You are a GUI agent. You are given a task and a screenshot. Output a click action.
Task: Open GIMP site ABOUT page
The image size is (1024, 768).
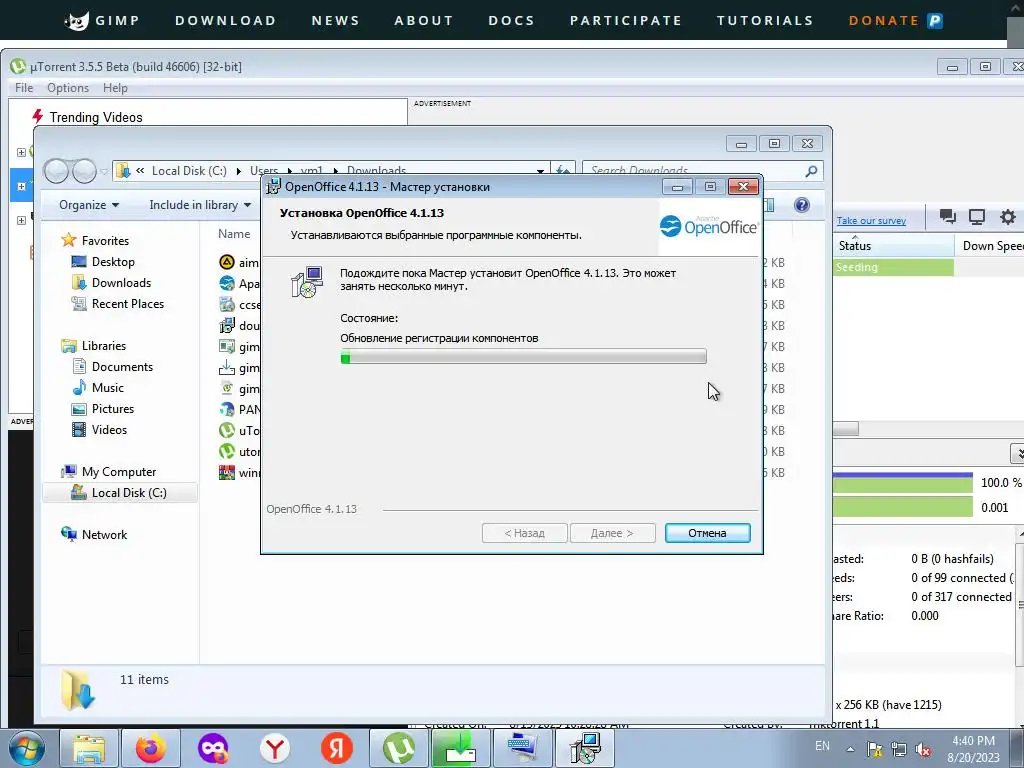point(423,21)
